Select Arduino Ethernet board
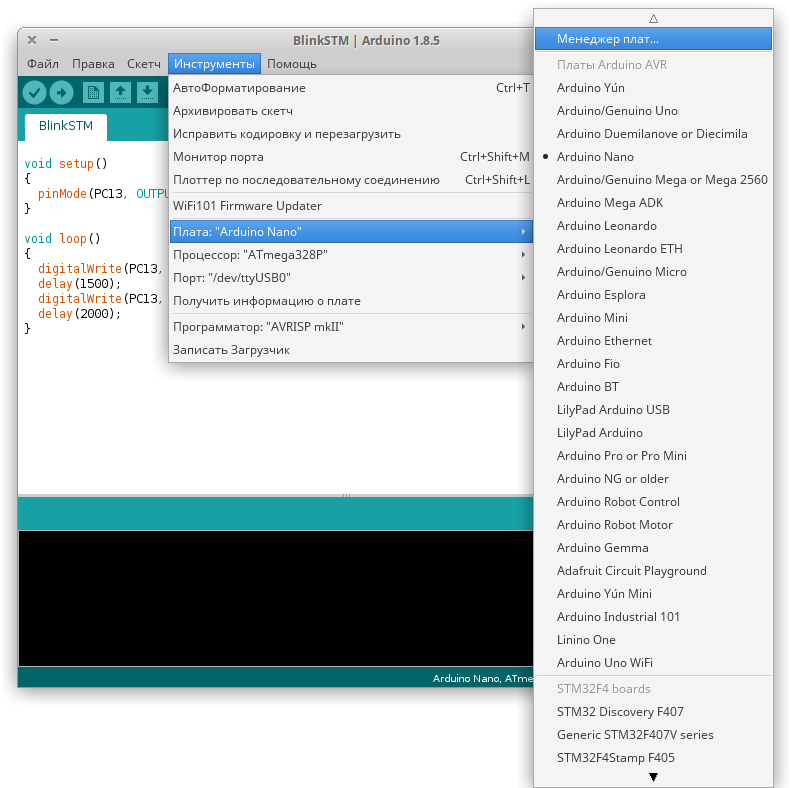The height and width of the screenshot is (788, 792). tap(653, 341)
